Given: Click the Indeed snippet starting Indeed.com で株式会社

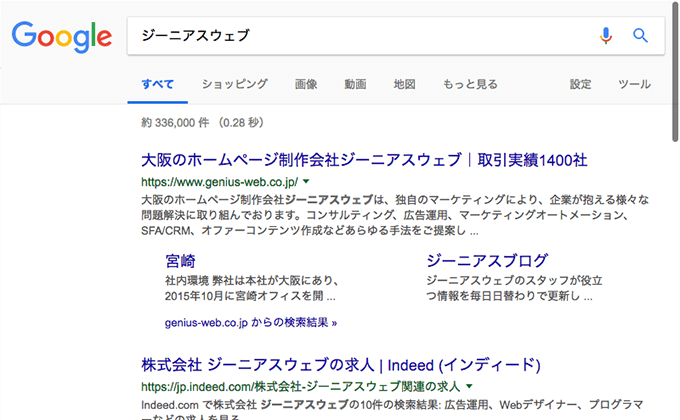Looking at the screenshot, I should [x=392, y=411].
